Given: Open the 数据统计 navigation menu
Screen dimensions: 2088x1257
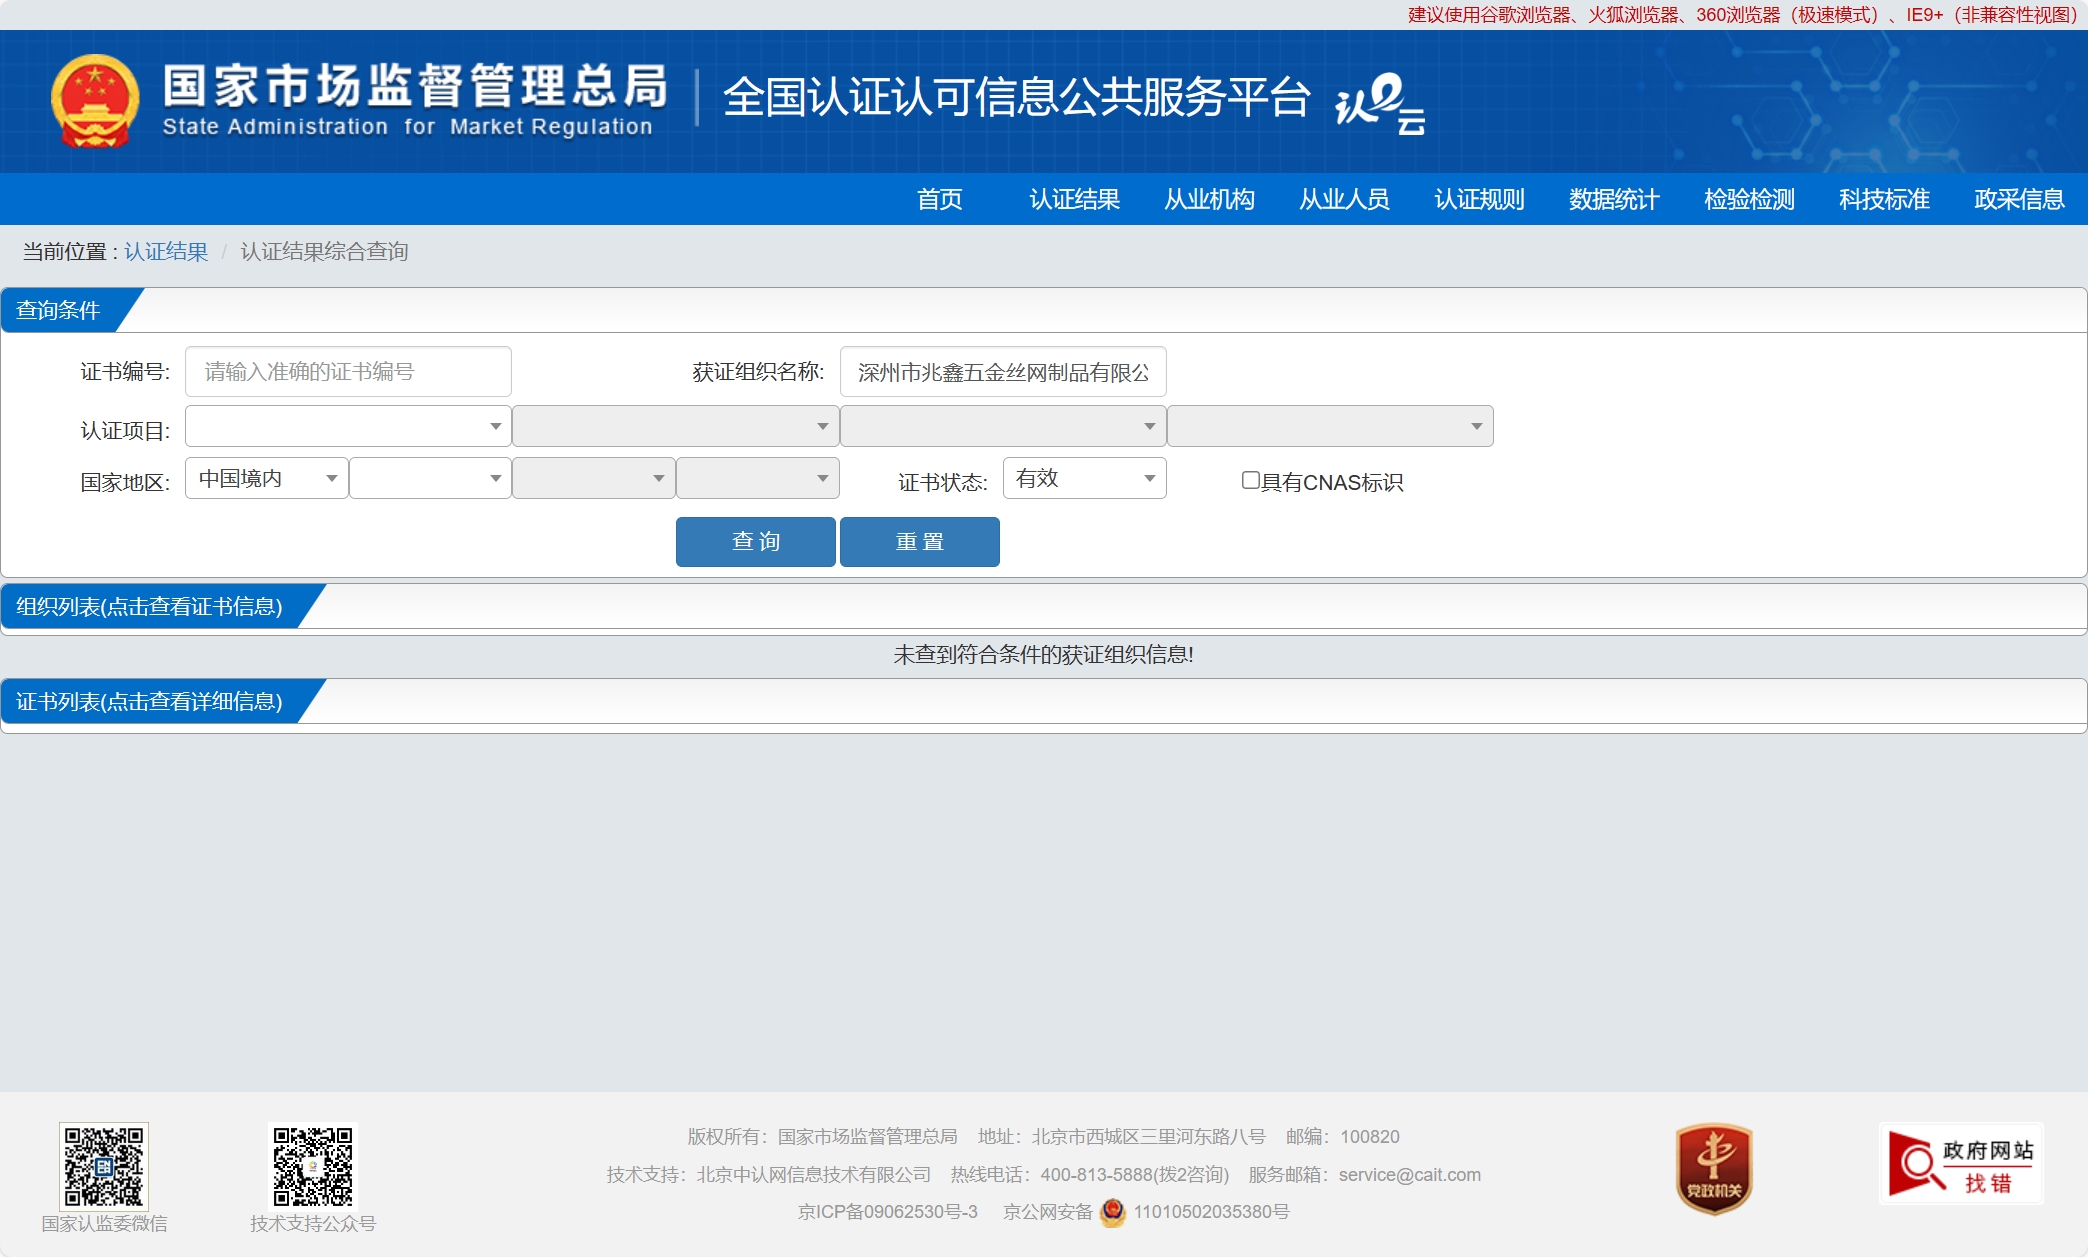Looking at the screenshot, I should [1615, 199].
